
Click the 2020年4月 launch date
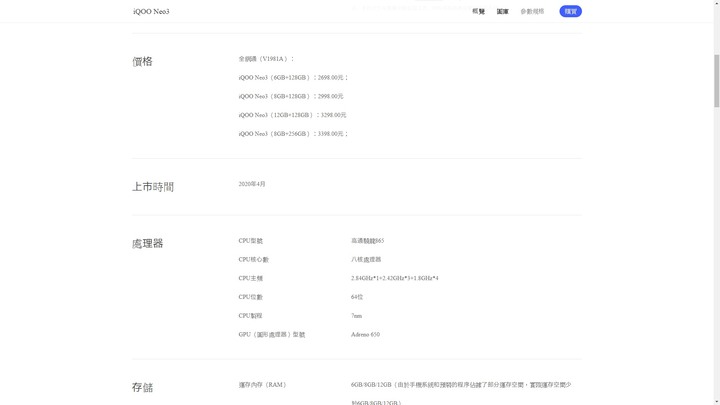pos(252,184)
